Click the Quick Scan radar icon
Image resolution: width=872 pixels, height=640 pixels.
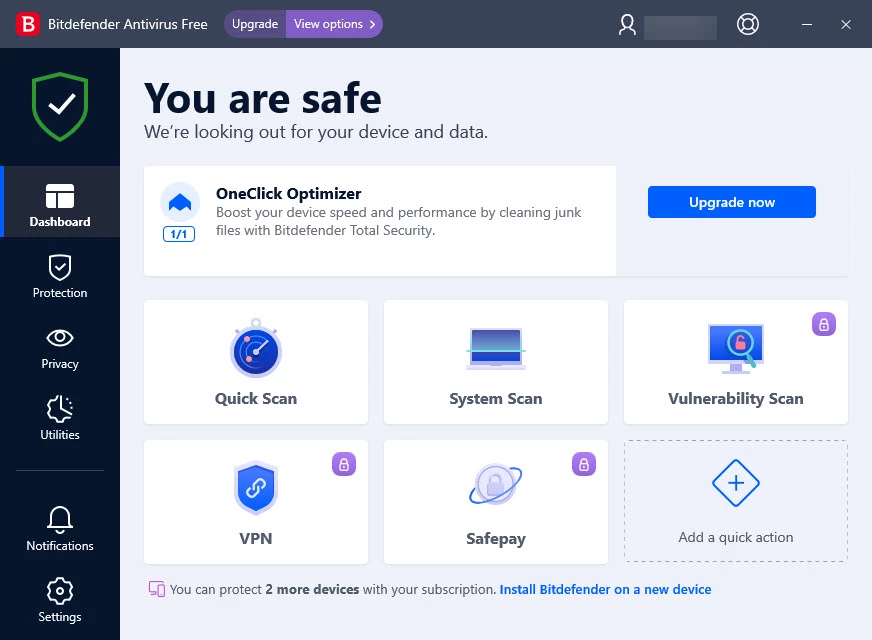(x=256, y=350)
